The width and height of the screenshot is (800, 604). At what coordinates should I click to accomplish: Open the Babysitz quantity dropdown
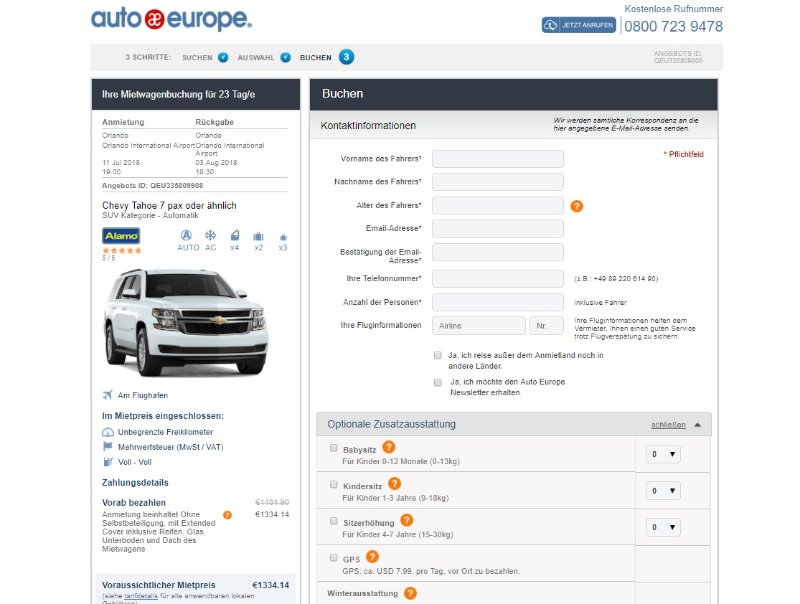pos(662,455)
